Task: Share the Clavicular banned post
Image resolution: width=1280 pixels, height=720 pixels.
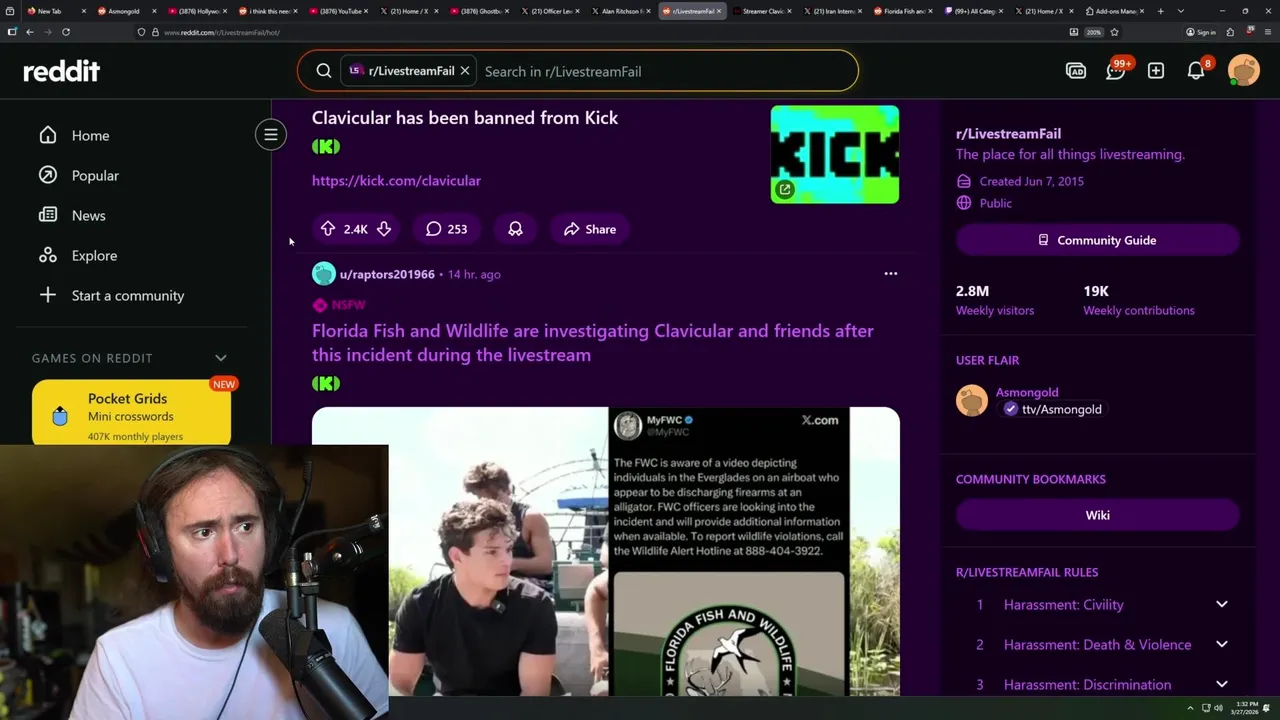Action: pos(590,229)
